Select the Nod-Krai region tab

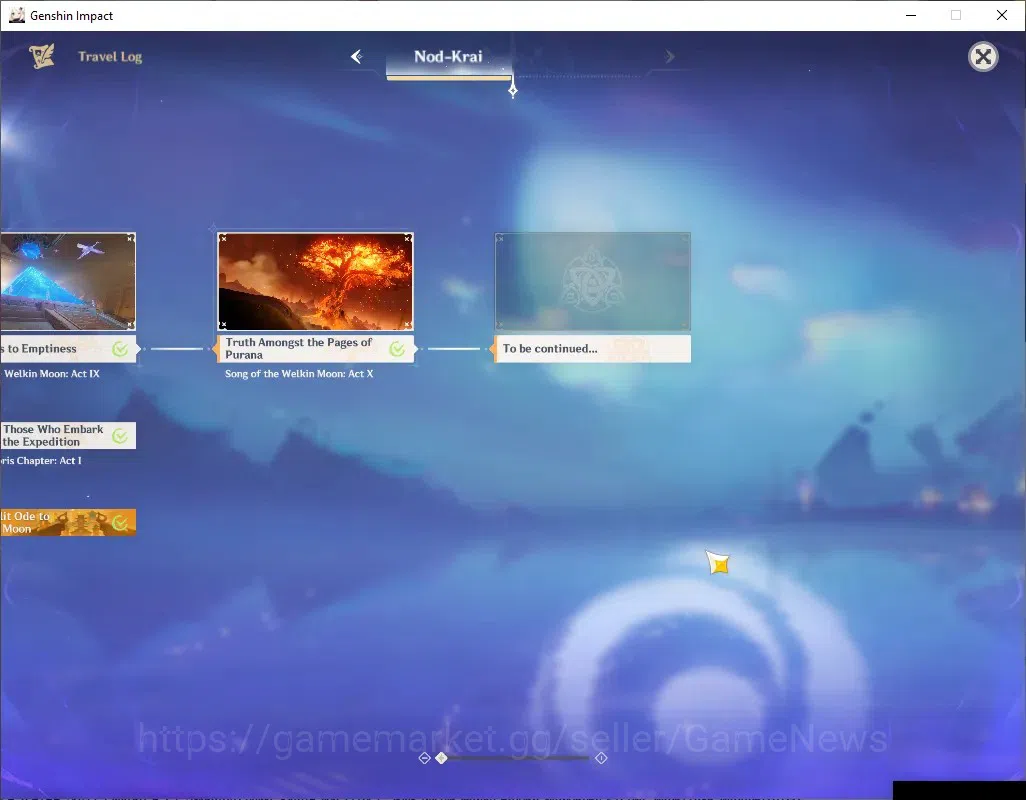(448, 57)
